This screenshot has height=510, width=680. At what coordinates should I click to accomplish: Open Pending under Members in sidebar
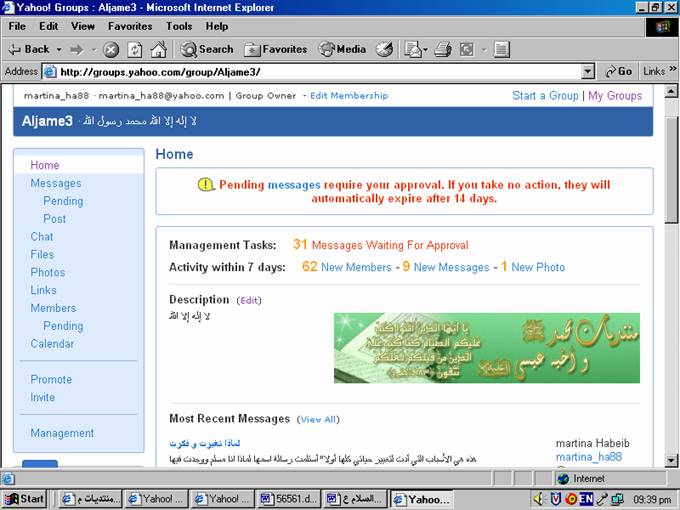[63, 326]
